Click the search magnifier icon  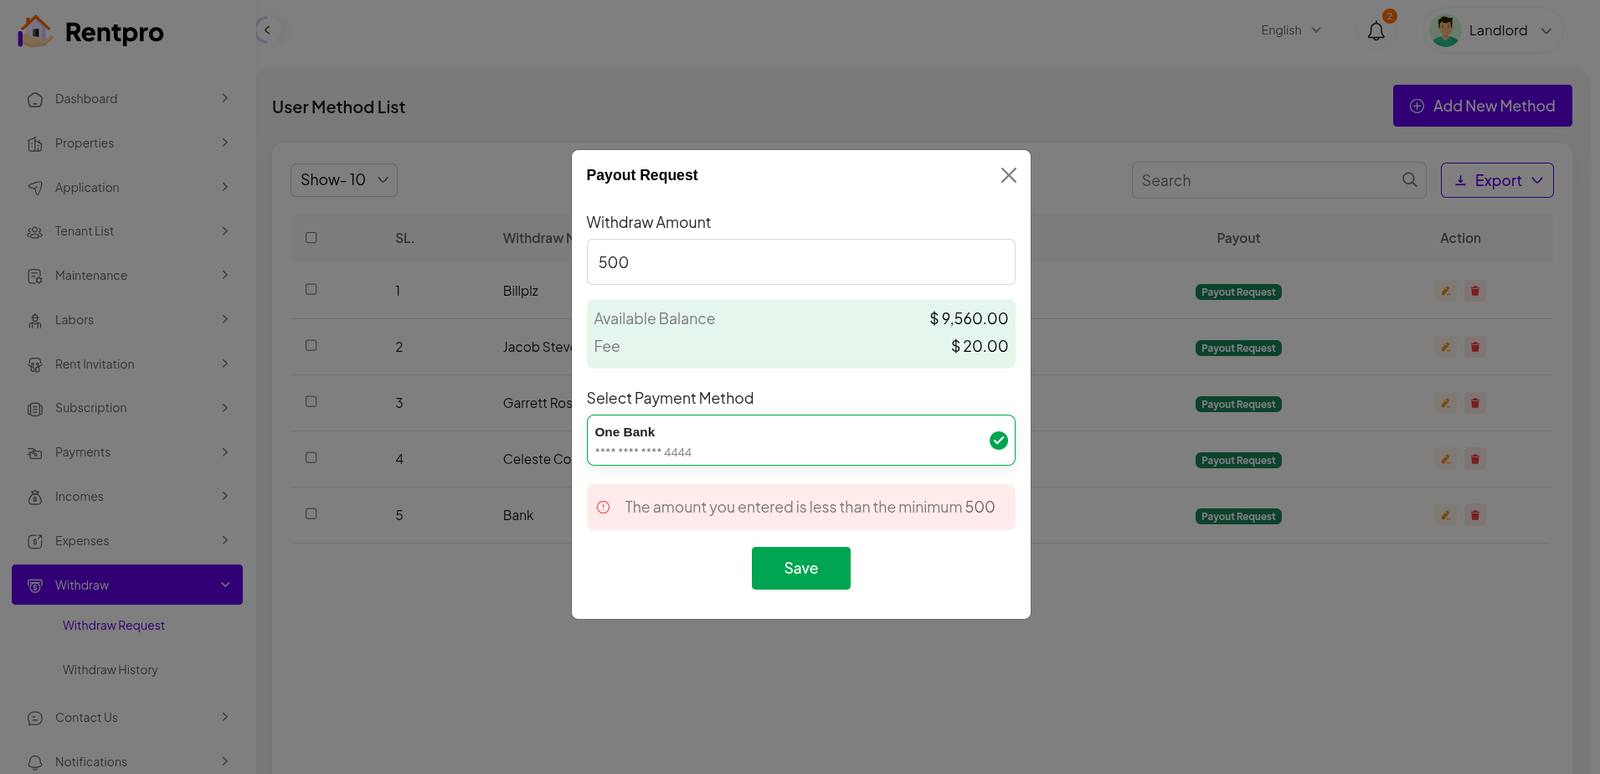1409,180
